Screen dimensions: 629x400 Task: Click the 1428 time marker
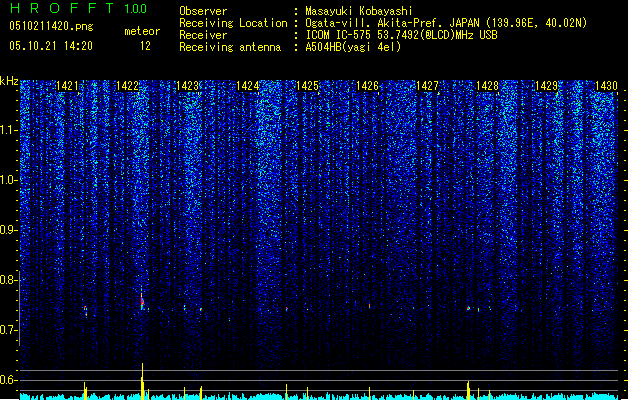[x=487, y=86]
